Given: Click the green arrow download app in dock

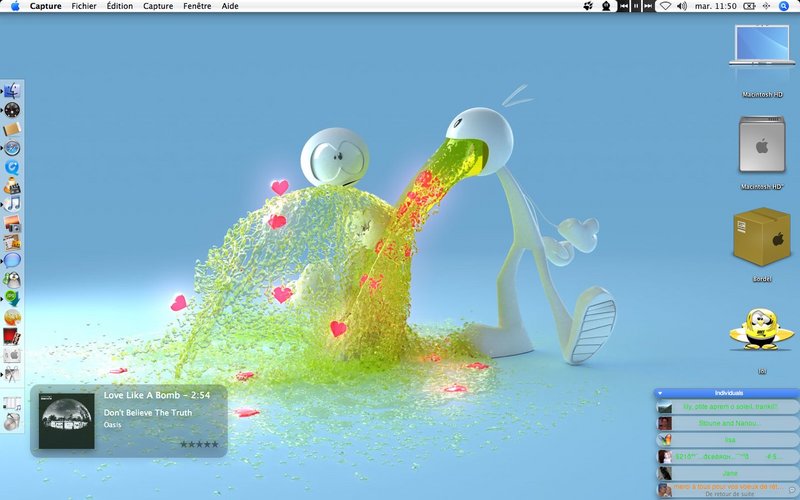Looking at the screenshot, I should coord(12,298).
